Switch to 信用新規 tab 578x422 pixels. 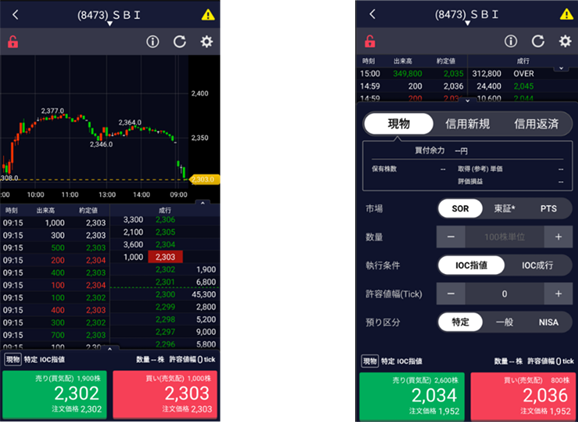coord(467,124)
